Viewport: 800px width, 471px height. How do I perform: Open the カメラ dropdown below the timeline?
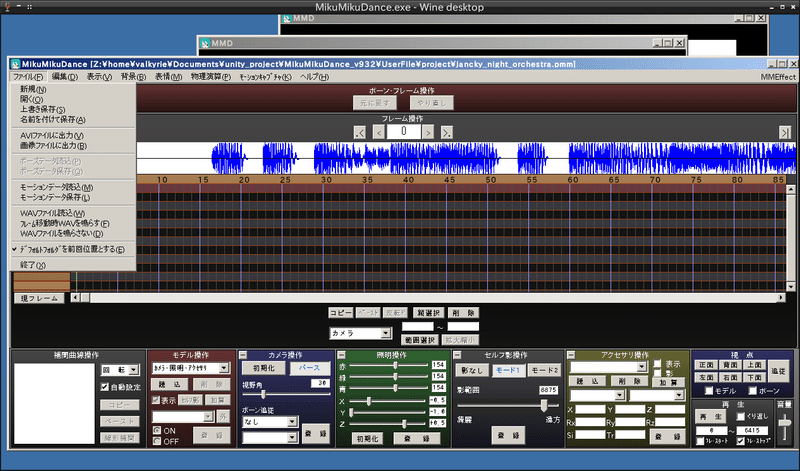point(386,333)
